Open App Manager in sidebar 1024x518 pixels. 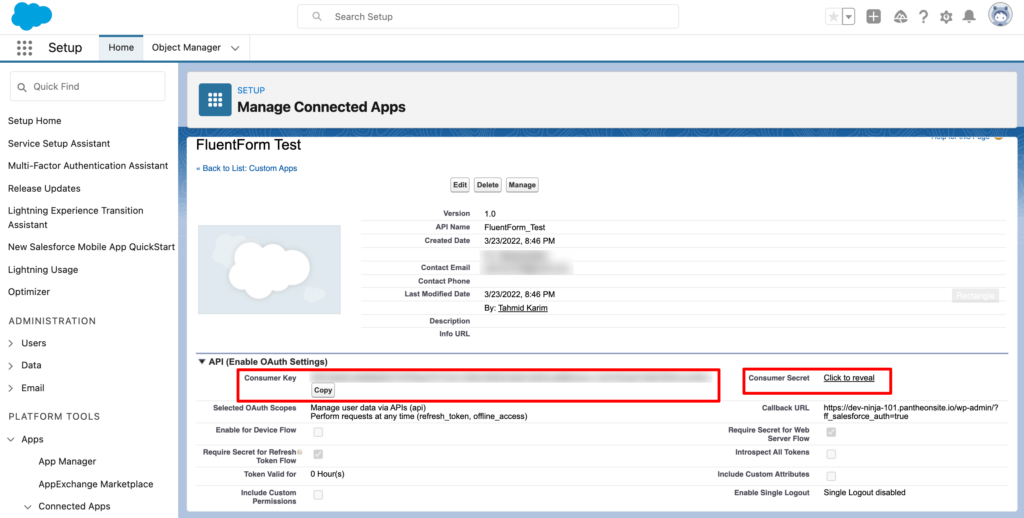[x=67, y=461]
